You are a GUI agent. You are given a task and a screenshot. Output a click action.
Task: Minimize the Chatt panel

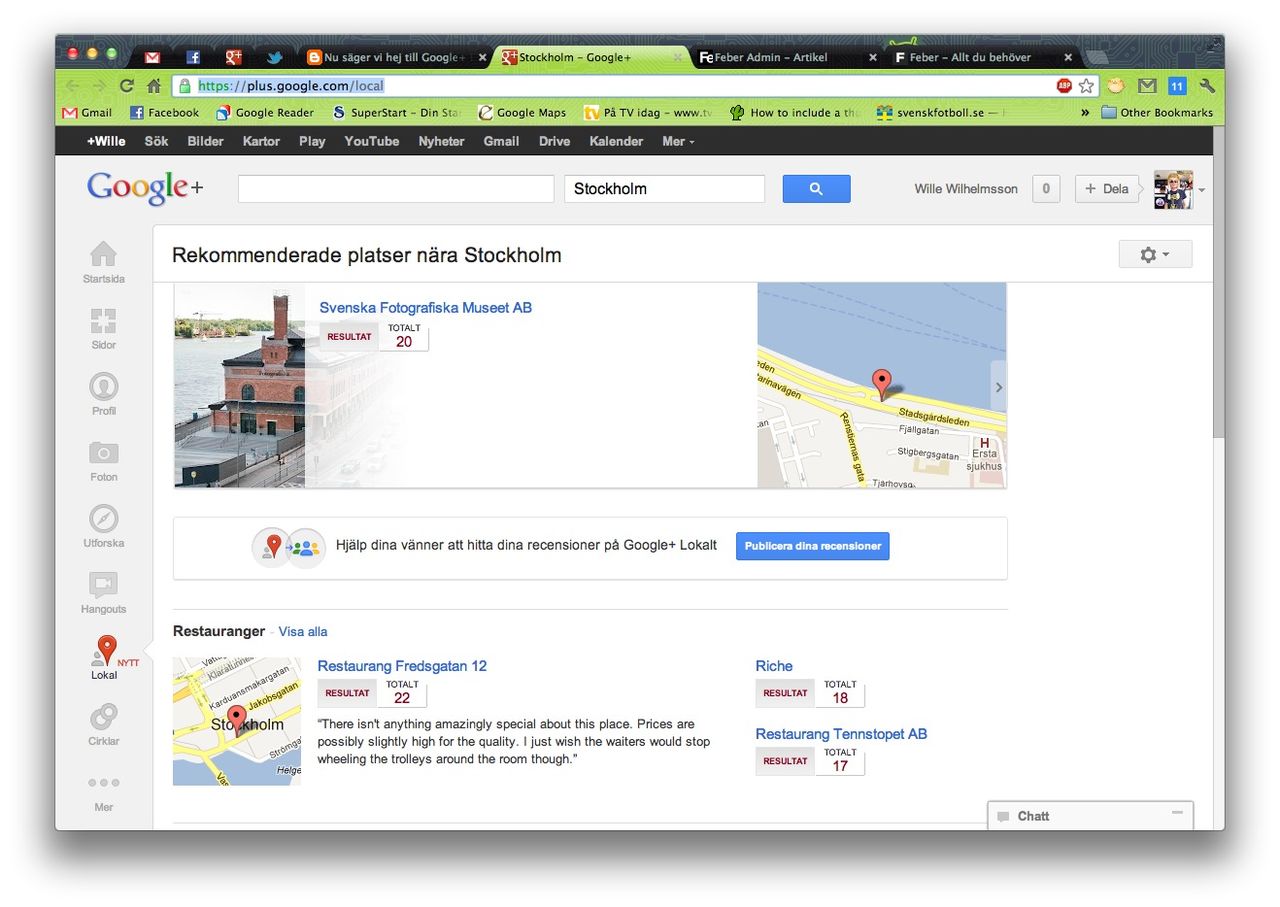(x=1177, y=814)
